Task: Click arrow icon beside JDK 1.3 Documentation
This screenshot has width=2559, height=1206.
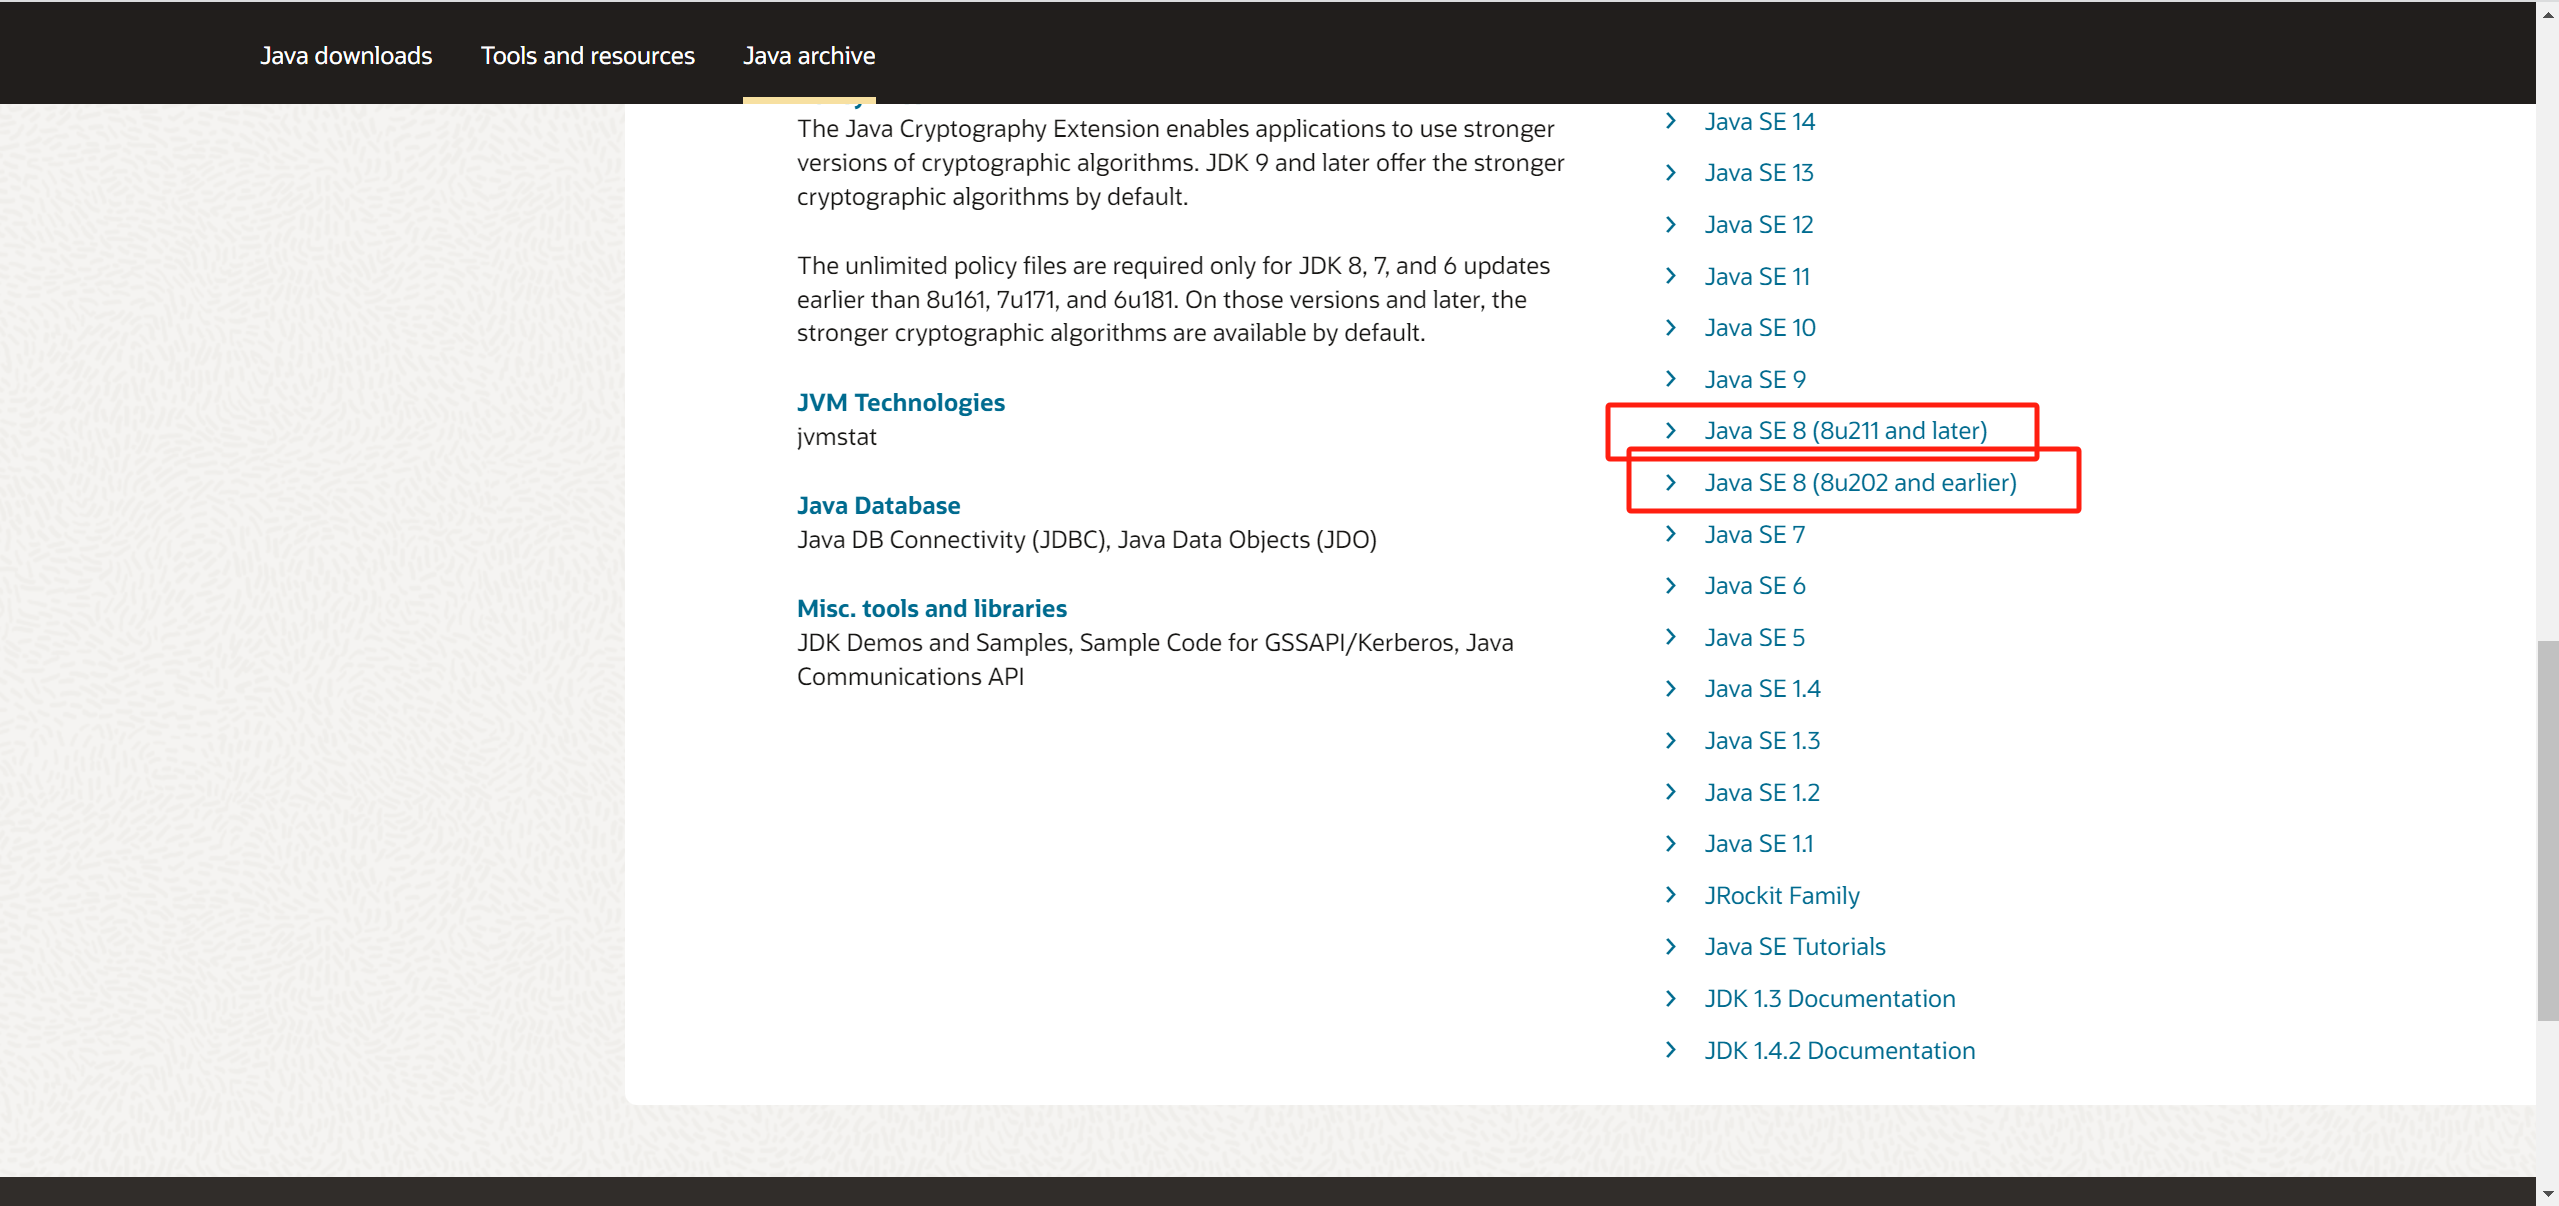Action: tap(1670, 998)
